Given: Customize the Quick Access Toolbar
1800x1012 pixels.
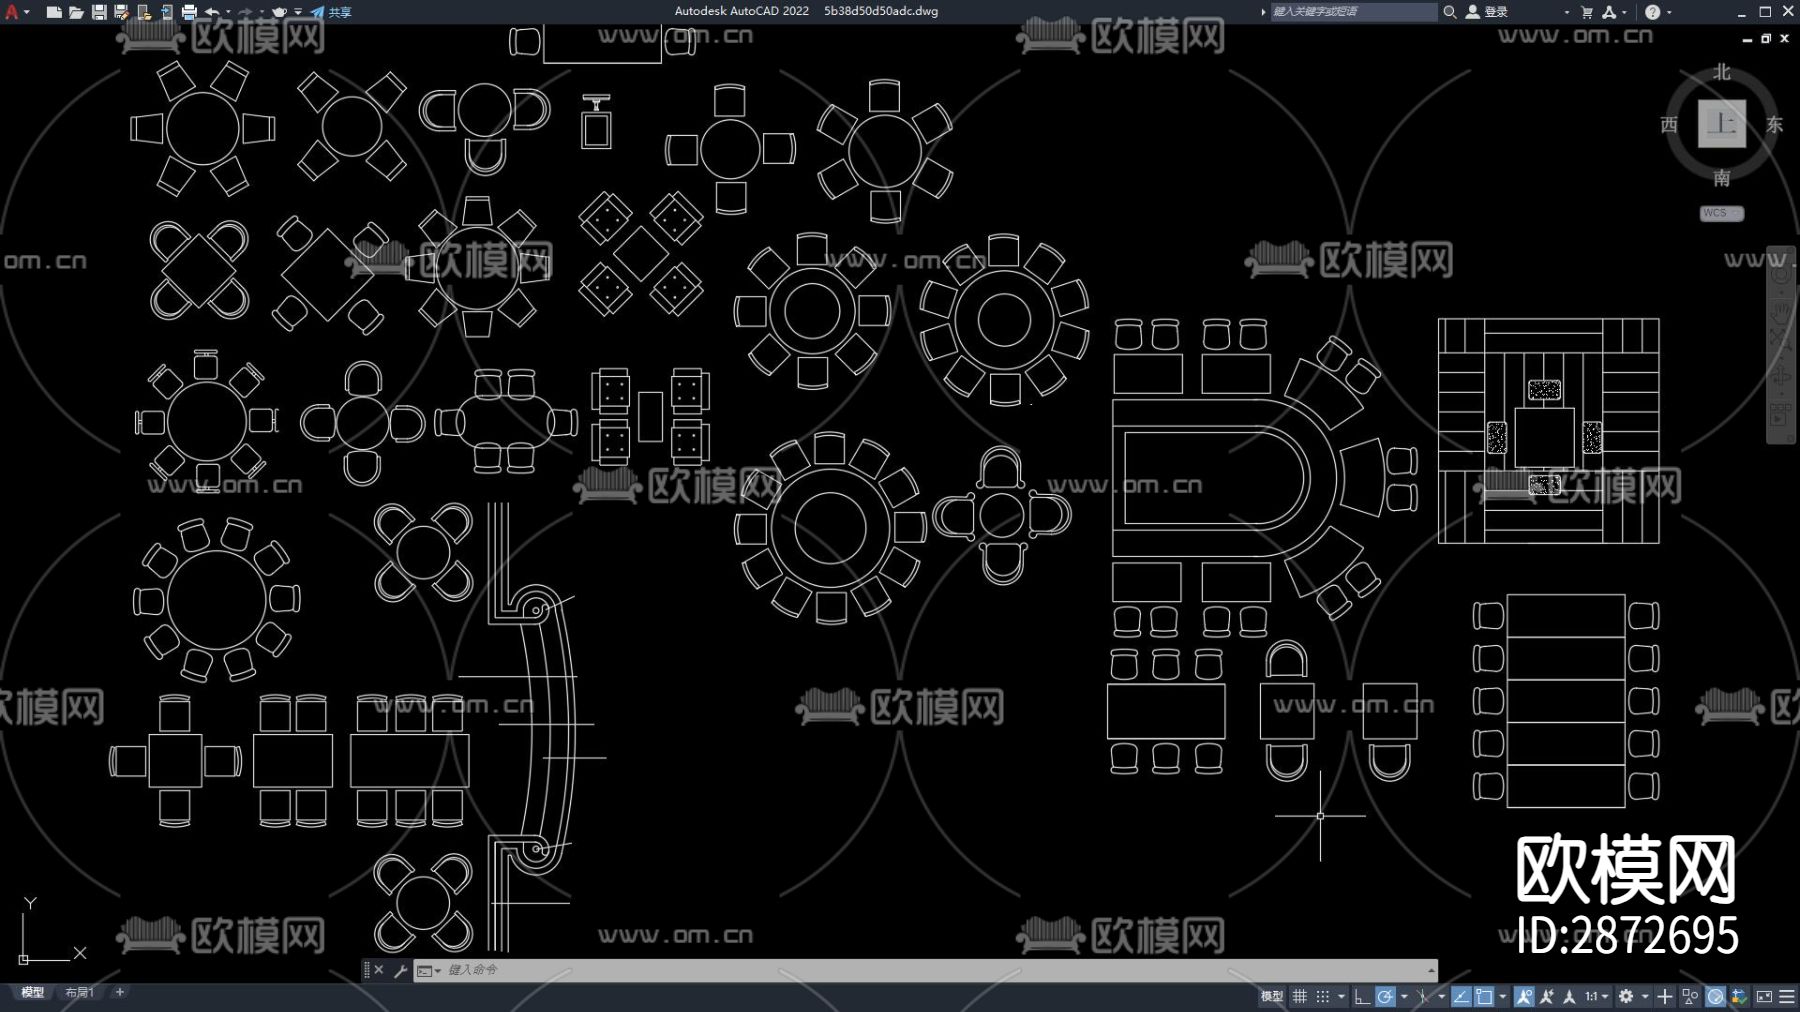Looking at the screenshot, I should tap(298, 12).
